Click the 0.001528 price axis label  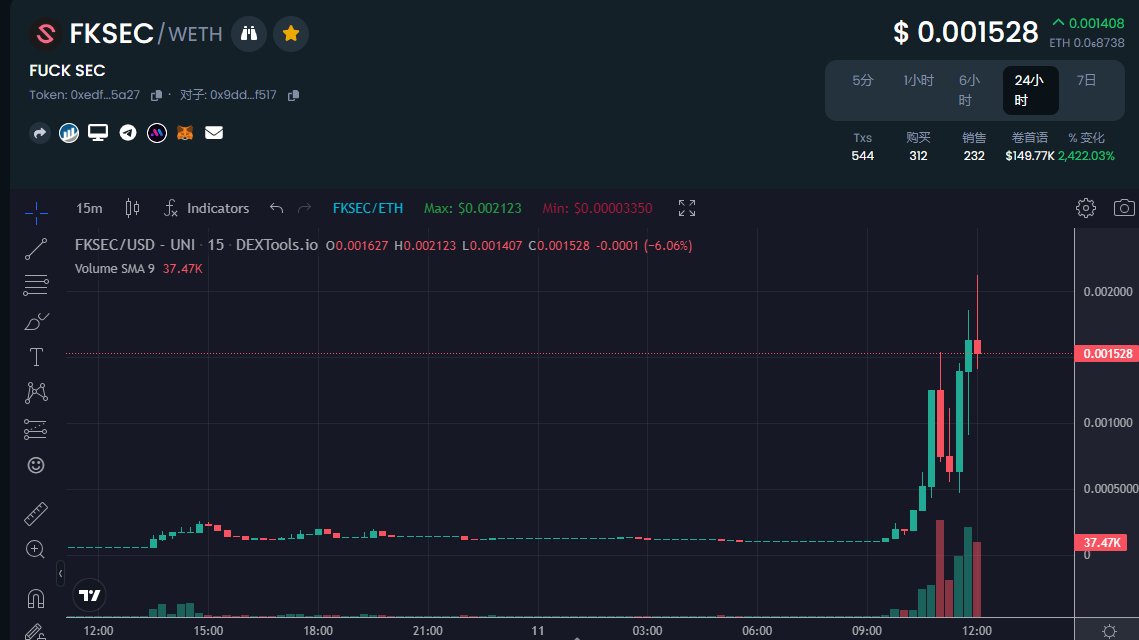(x=1107, y=354)
